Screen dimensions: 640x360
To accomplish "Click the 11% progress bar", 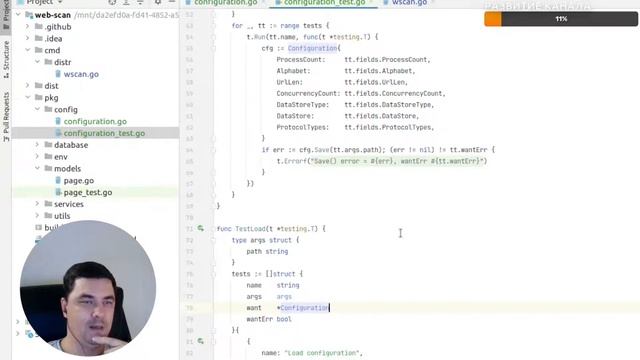I will click(561, 19).
